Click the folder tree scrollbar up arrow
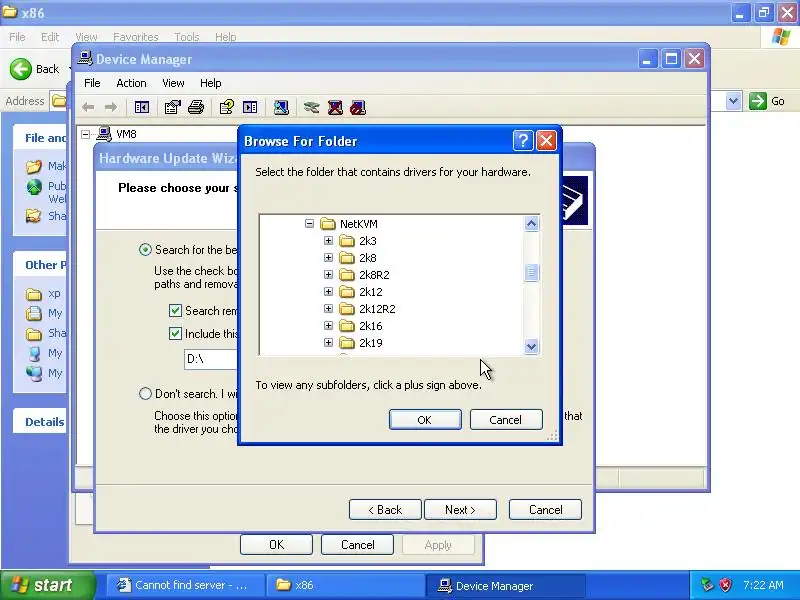Screen dimensions: 800x600 coord(531,224)
